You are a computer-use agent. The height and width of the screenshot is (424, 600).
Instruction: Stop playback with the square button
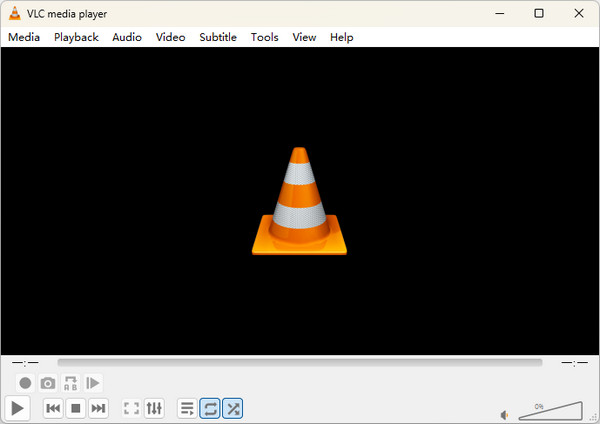point(76,408)
